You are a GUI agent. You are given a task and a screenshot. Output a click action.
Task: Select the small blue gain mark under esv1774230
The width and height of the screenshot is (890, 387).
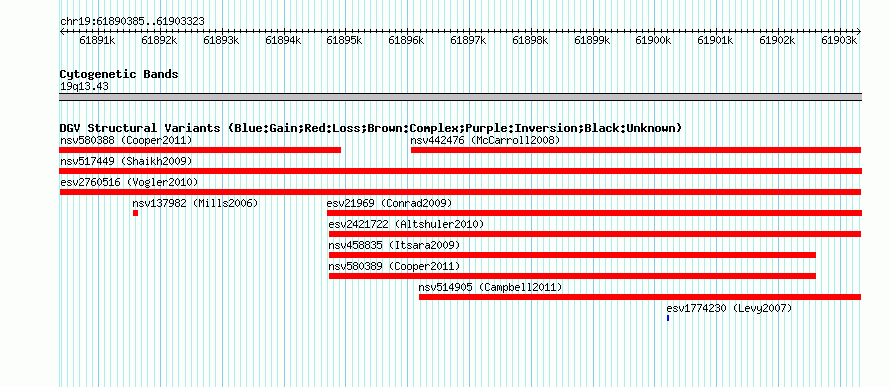(668, 318)
